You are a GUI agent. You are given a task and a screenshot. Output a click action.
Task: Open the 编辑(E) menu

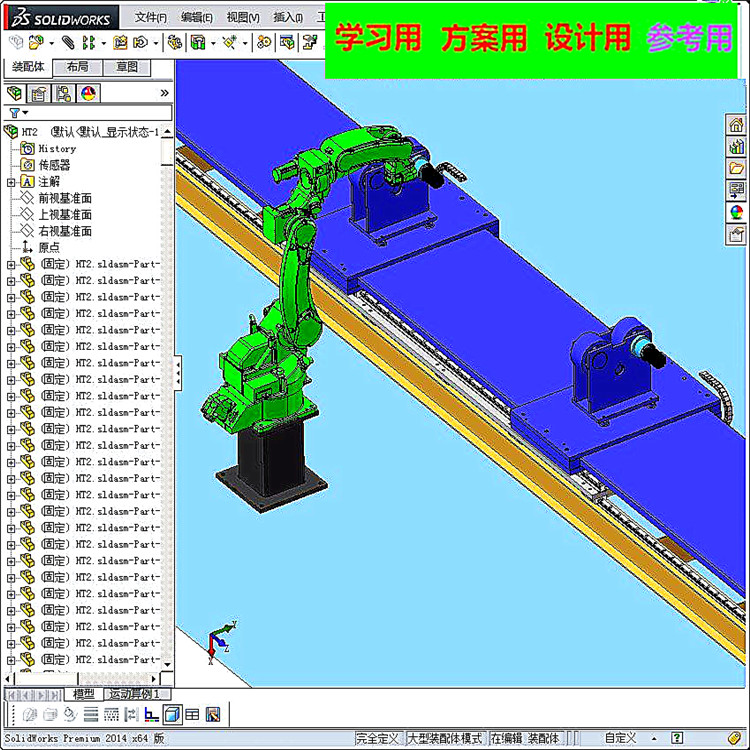point(197,17)
